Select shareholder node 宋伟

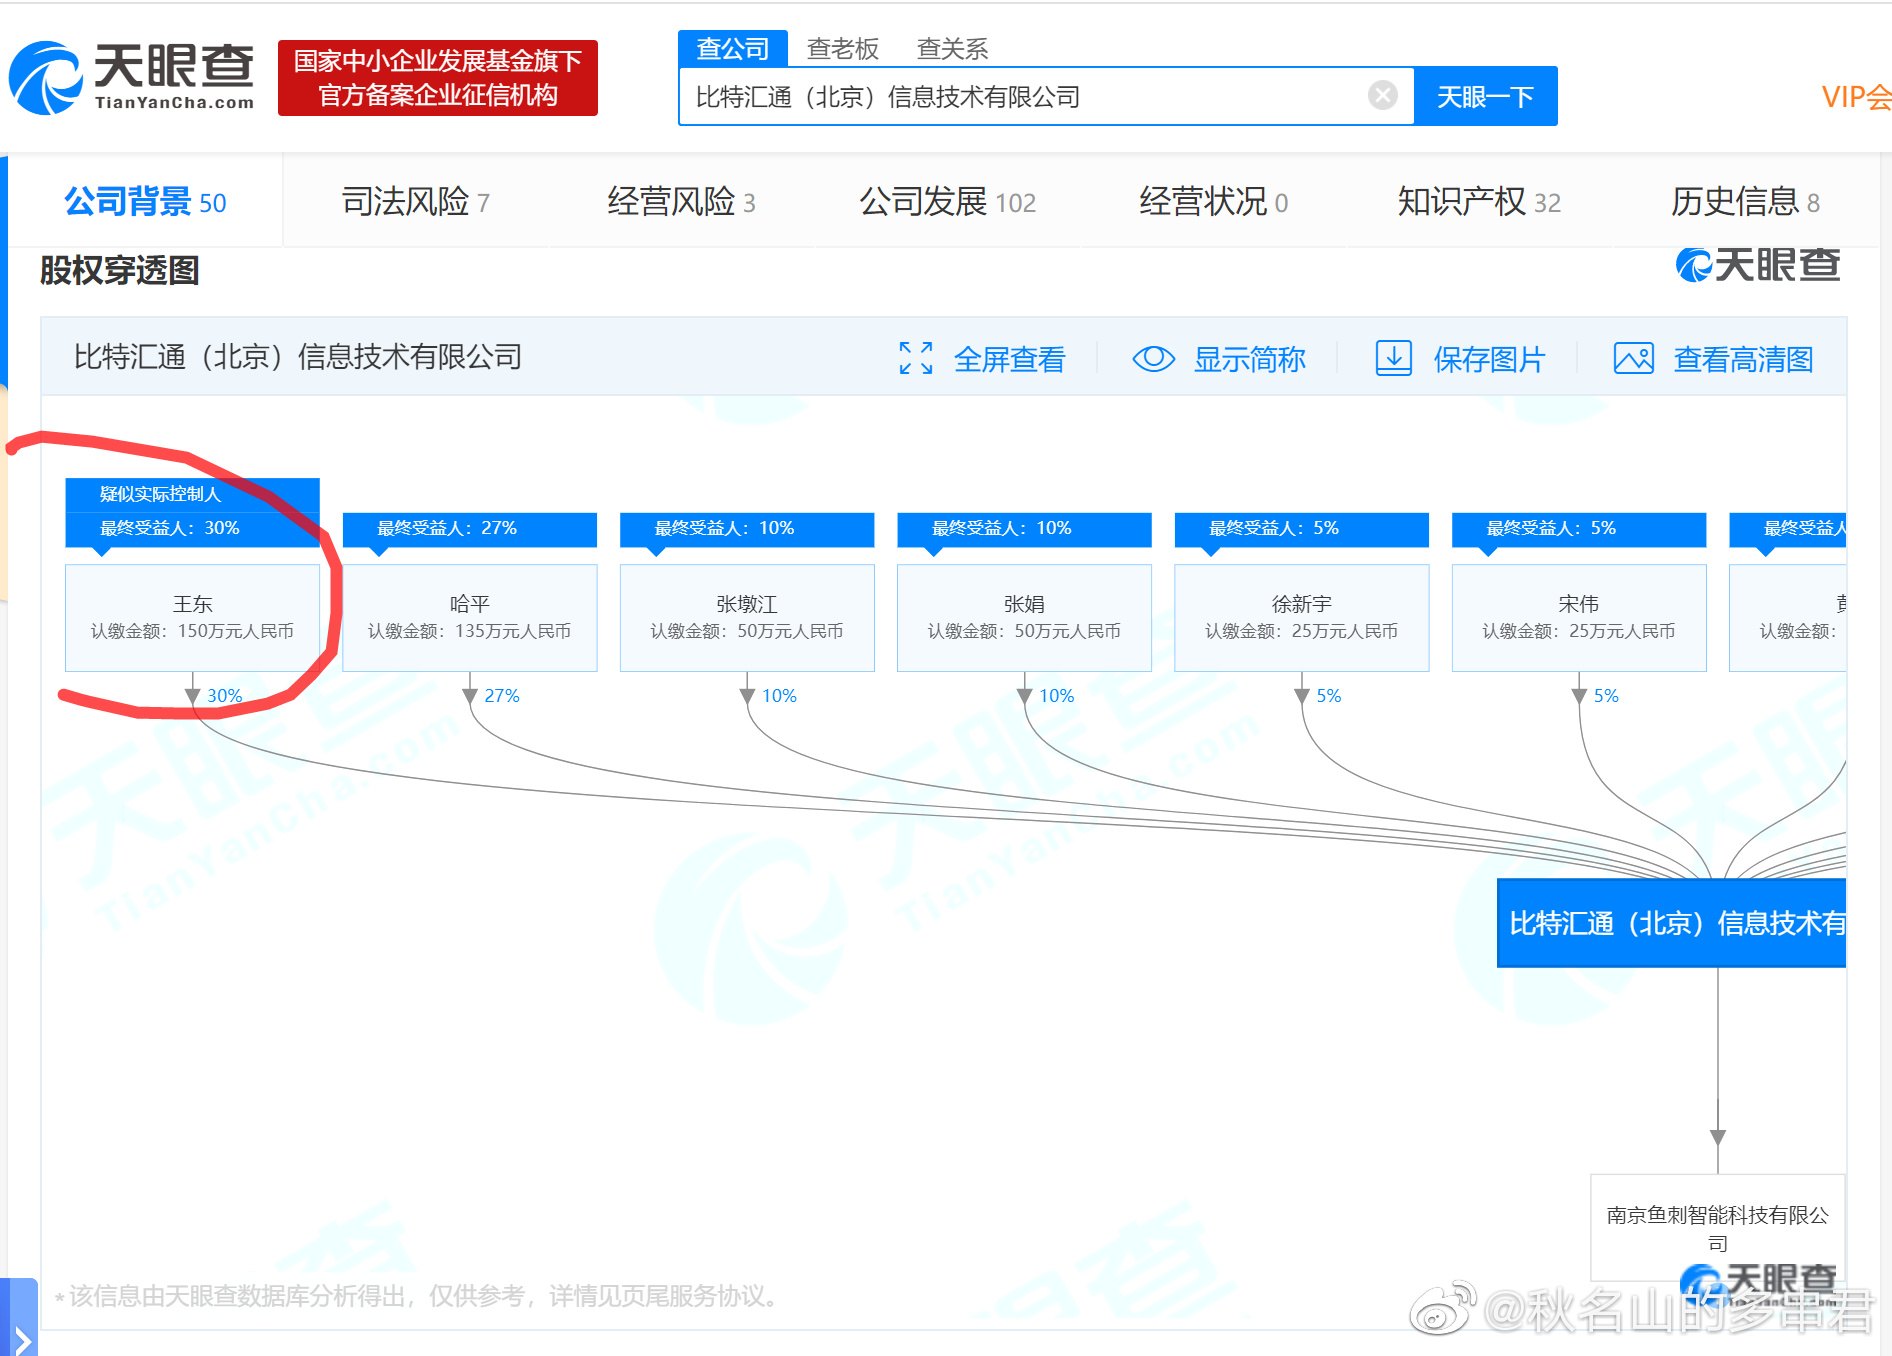[1579, 617]
